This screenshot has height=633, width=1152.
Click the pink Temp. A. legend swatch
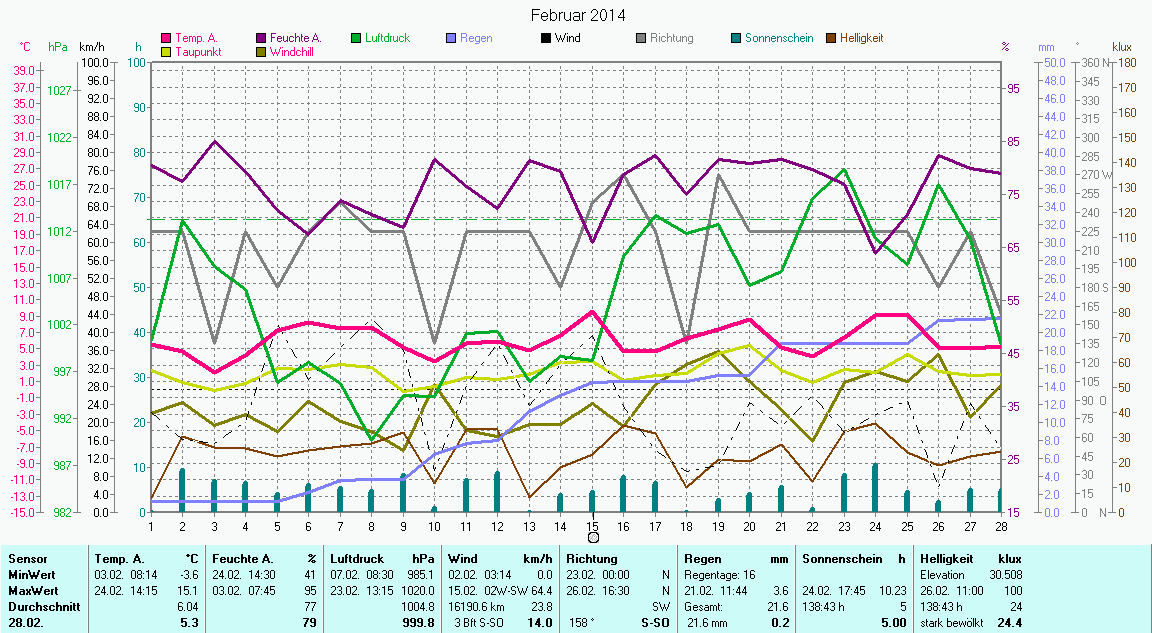pyautogui.click(x=166, y=38)
